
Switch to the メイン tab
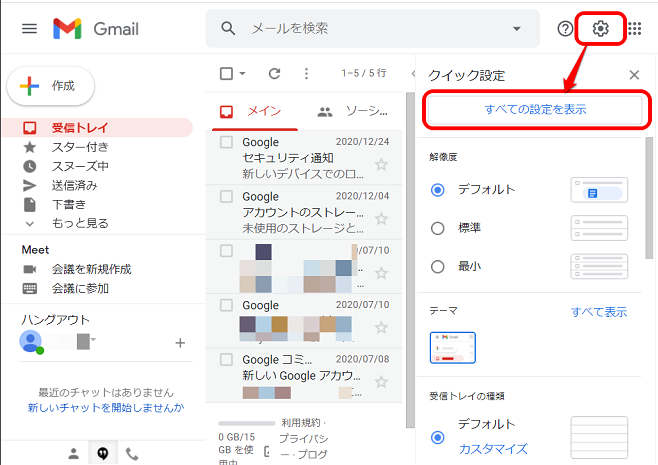tap(255, 112)
